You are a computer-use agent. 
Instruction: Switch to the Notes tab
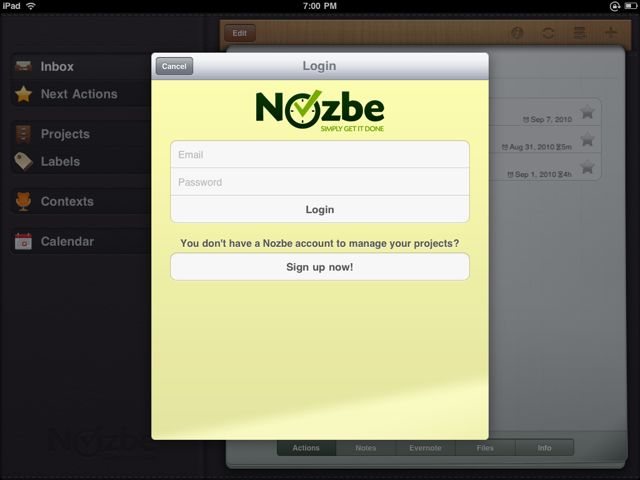(x=366, y=448)
